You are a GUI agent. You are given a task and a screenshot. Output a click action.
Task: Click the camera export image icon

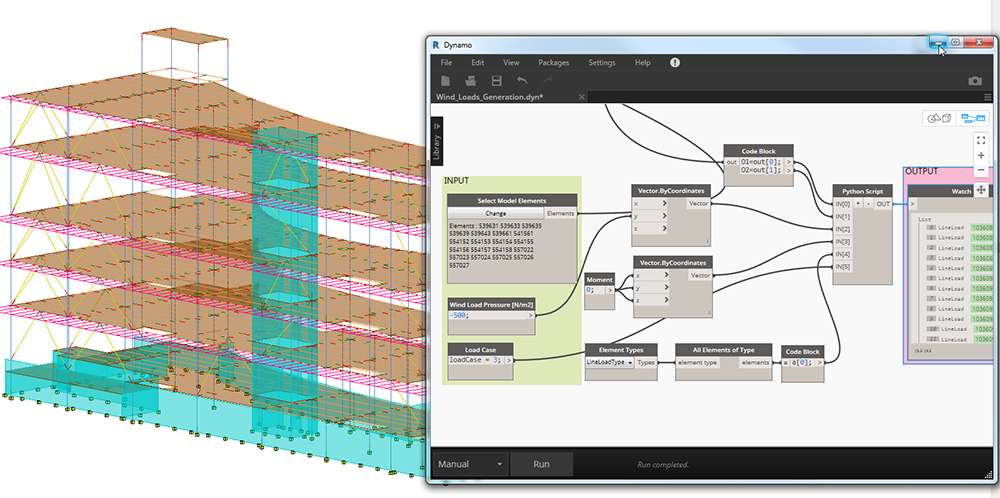(974, 81)
